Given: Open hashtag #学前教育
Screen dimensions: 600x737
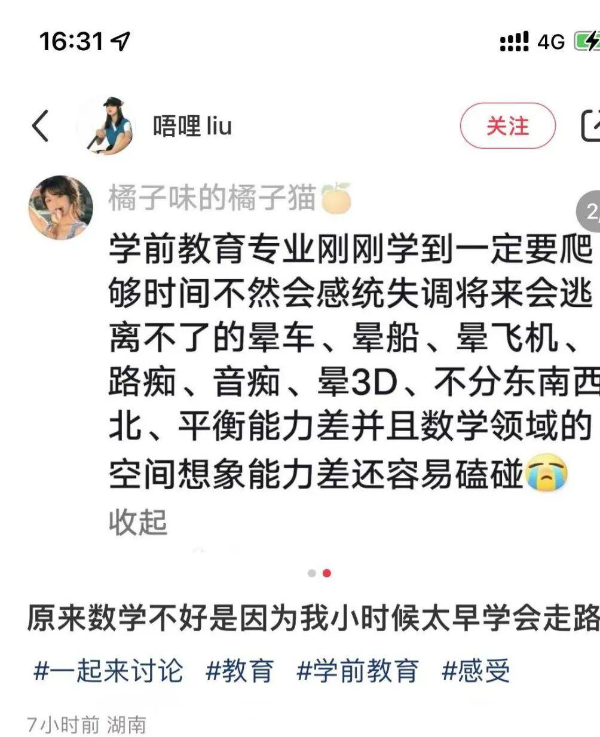Looking at the screenshot, I should [358, 670].
